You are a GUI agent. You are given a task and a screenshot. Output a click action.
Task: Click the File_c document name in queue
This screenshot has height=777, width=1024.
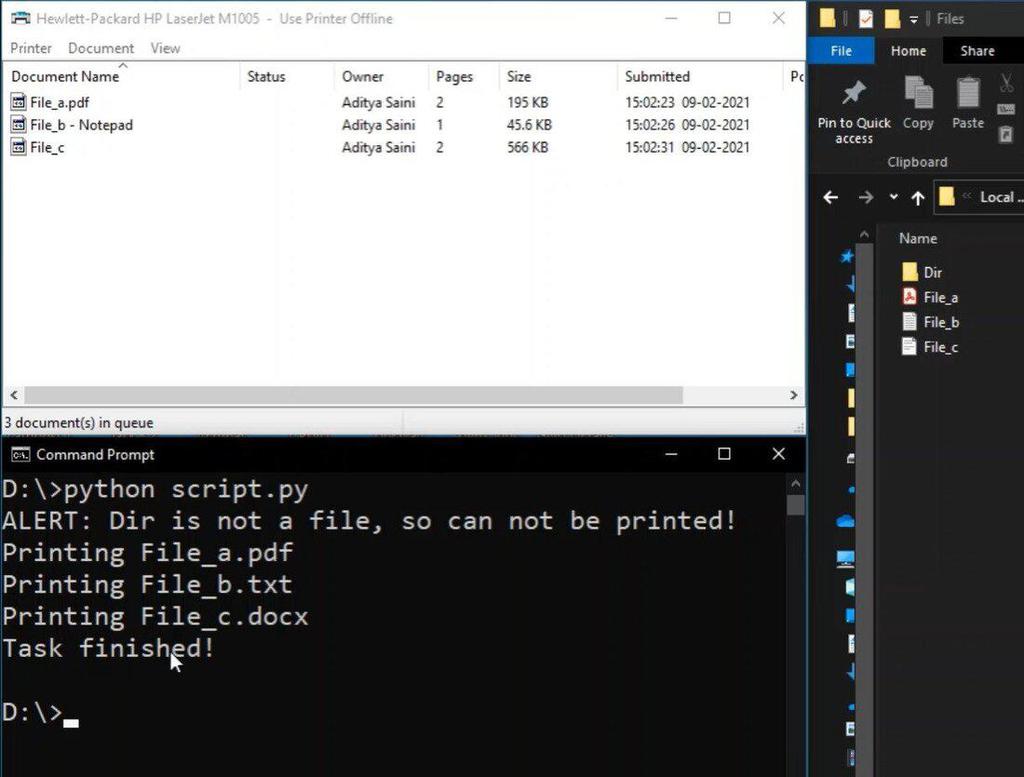pos(47,148)
